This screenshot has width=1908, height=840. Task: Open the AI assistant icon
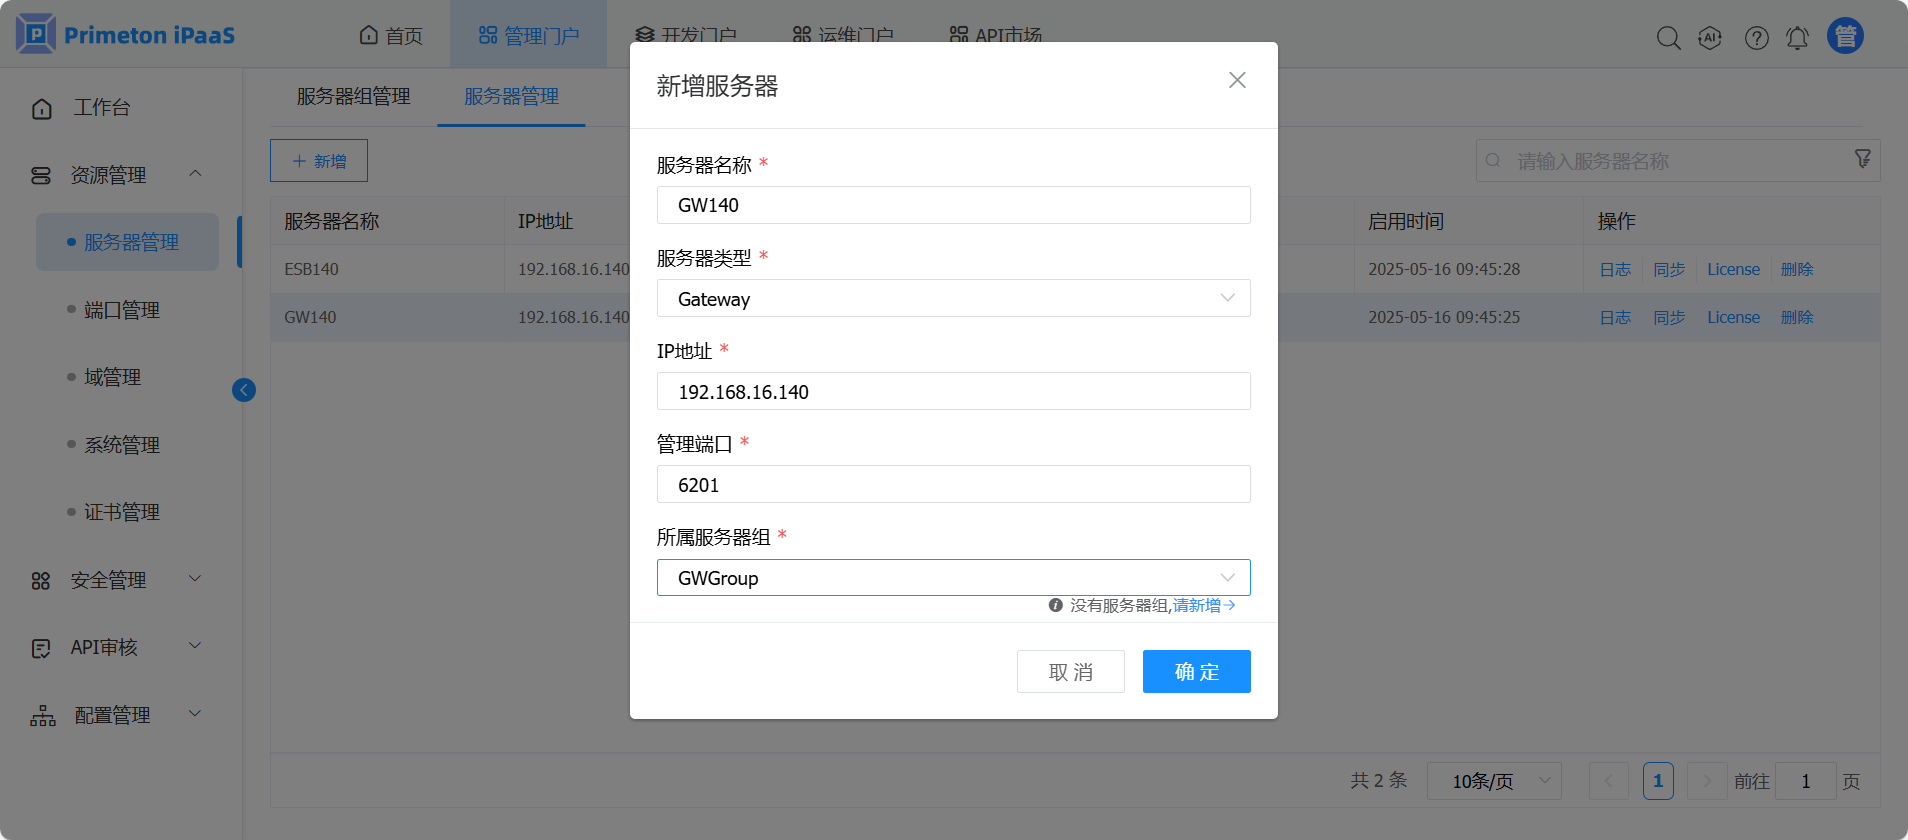tap(1710, 38)
